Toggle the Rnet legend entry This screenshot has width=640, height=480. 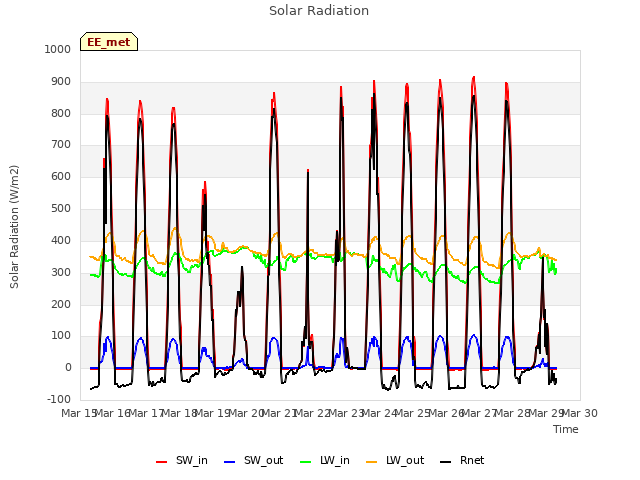pyautogui.click(x=462, y=461)
